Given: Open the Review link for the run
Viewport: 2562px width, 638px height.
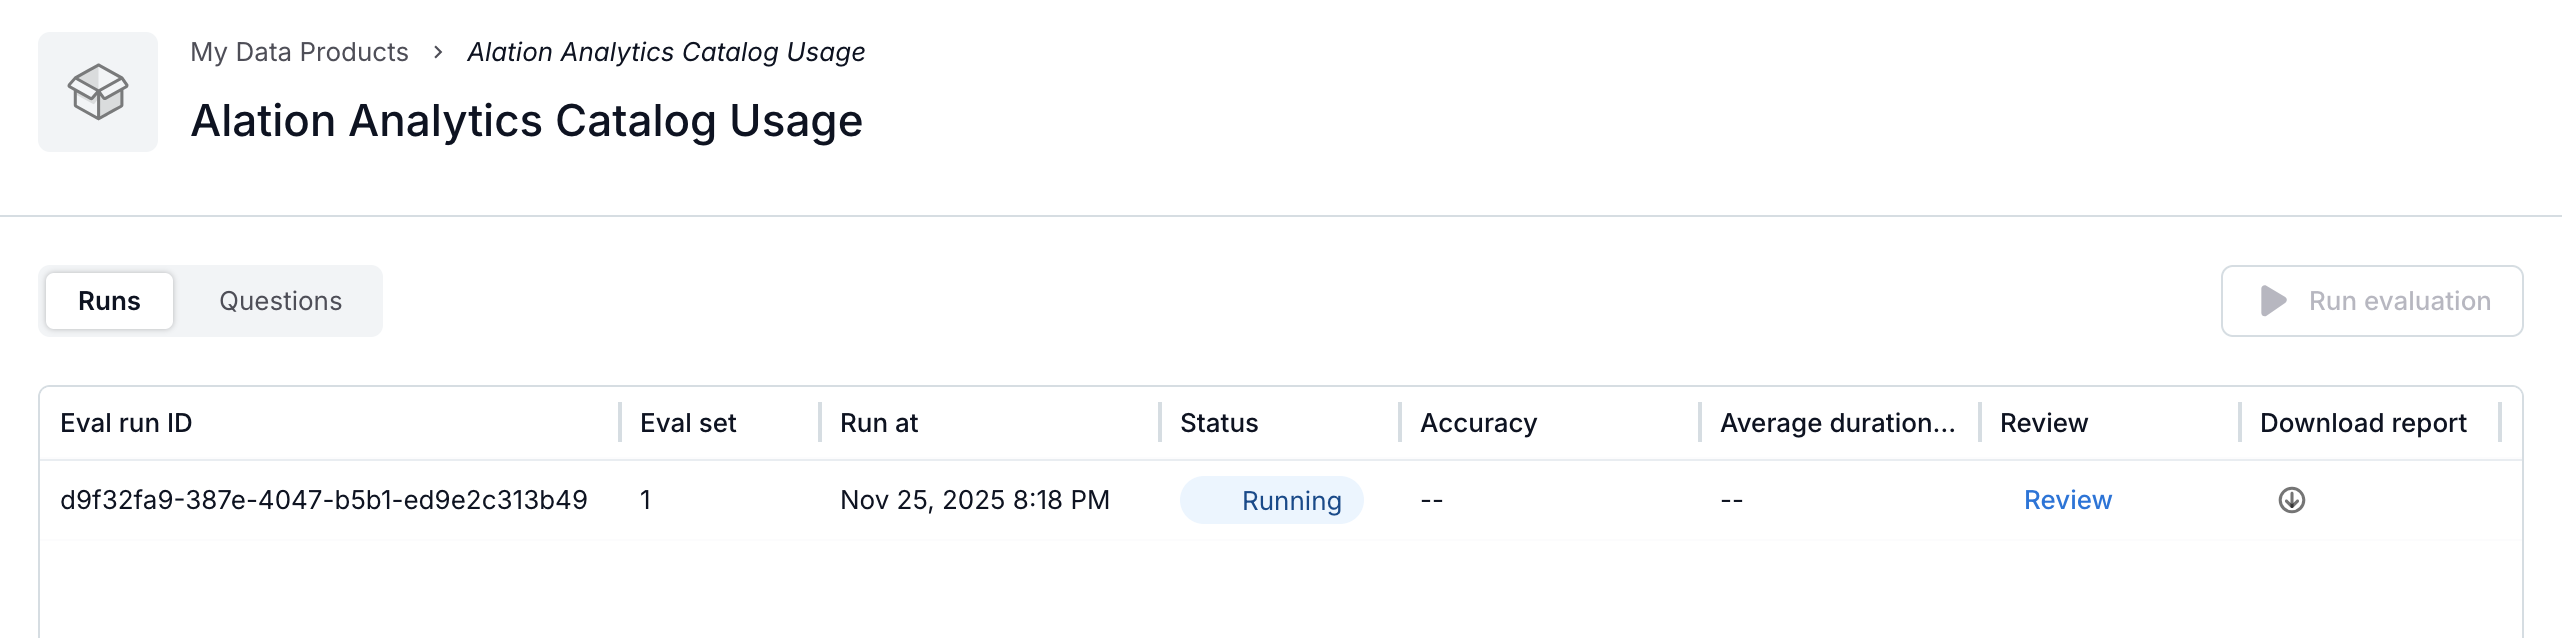Looking at the screenshot, I should 2067,500.
